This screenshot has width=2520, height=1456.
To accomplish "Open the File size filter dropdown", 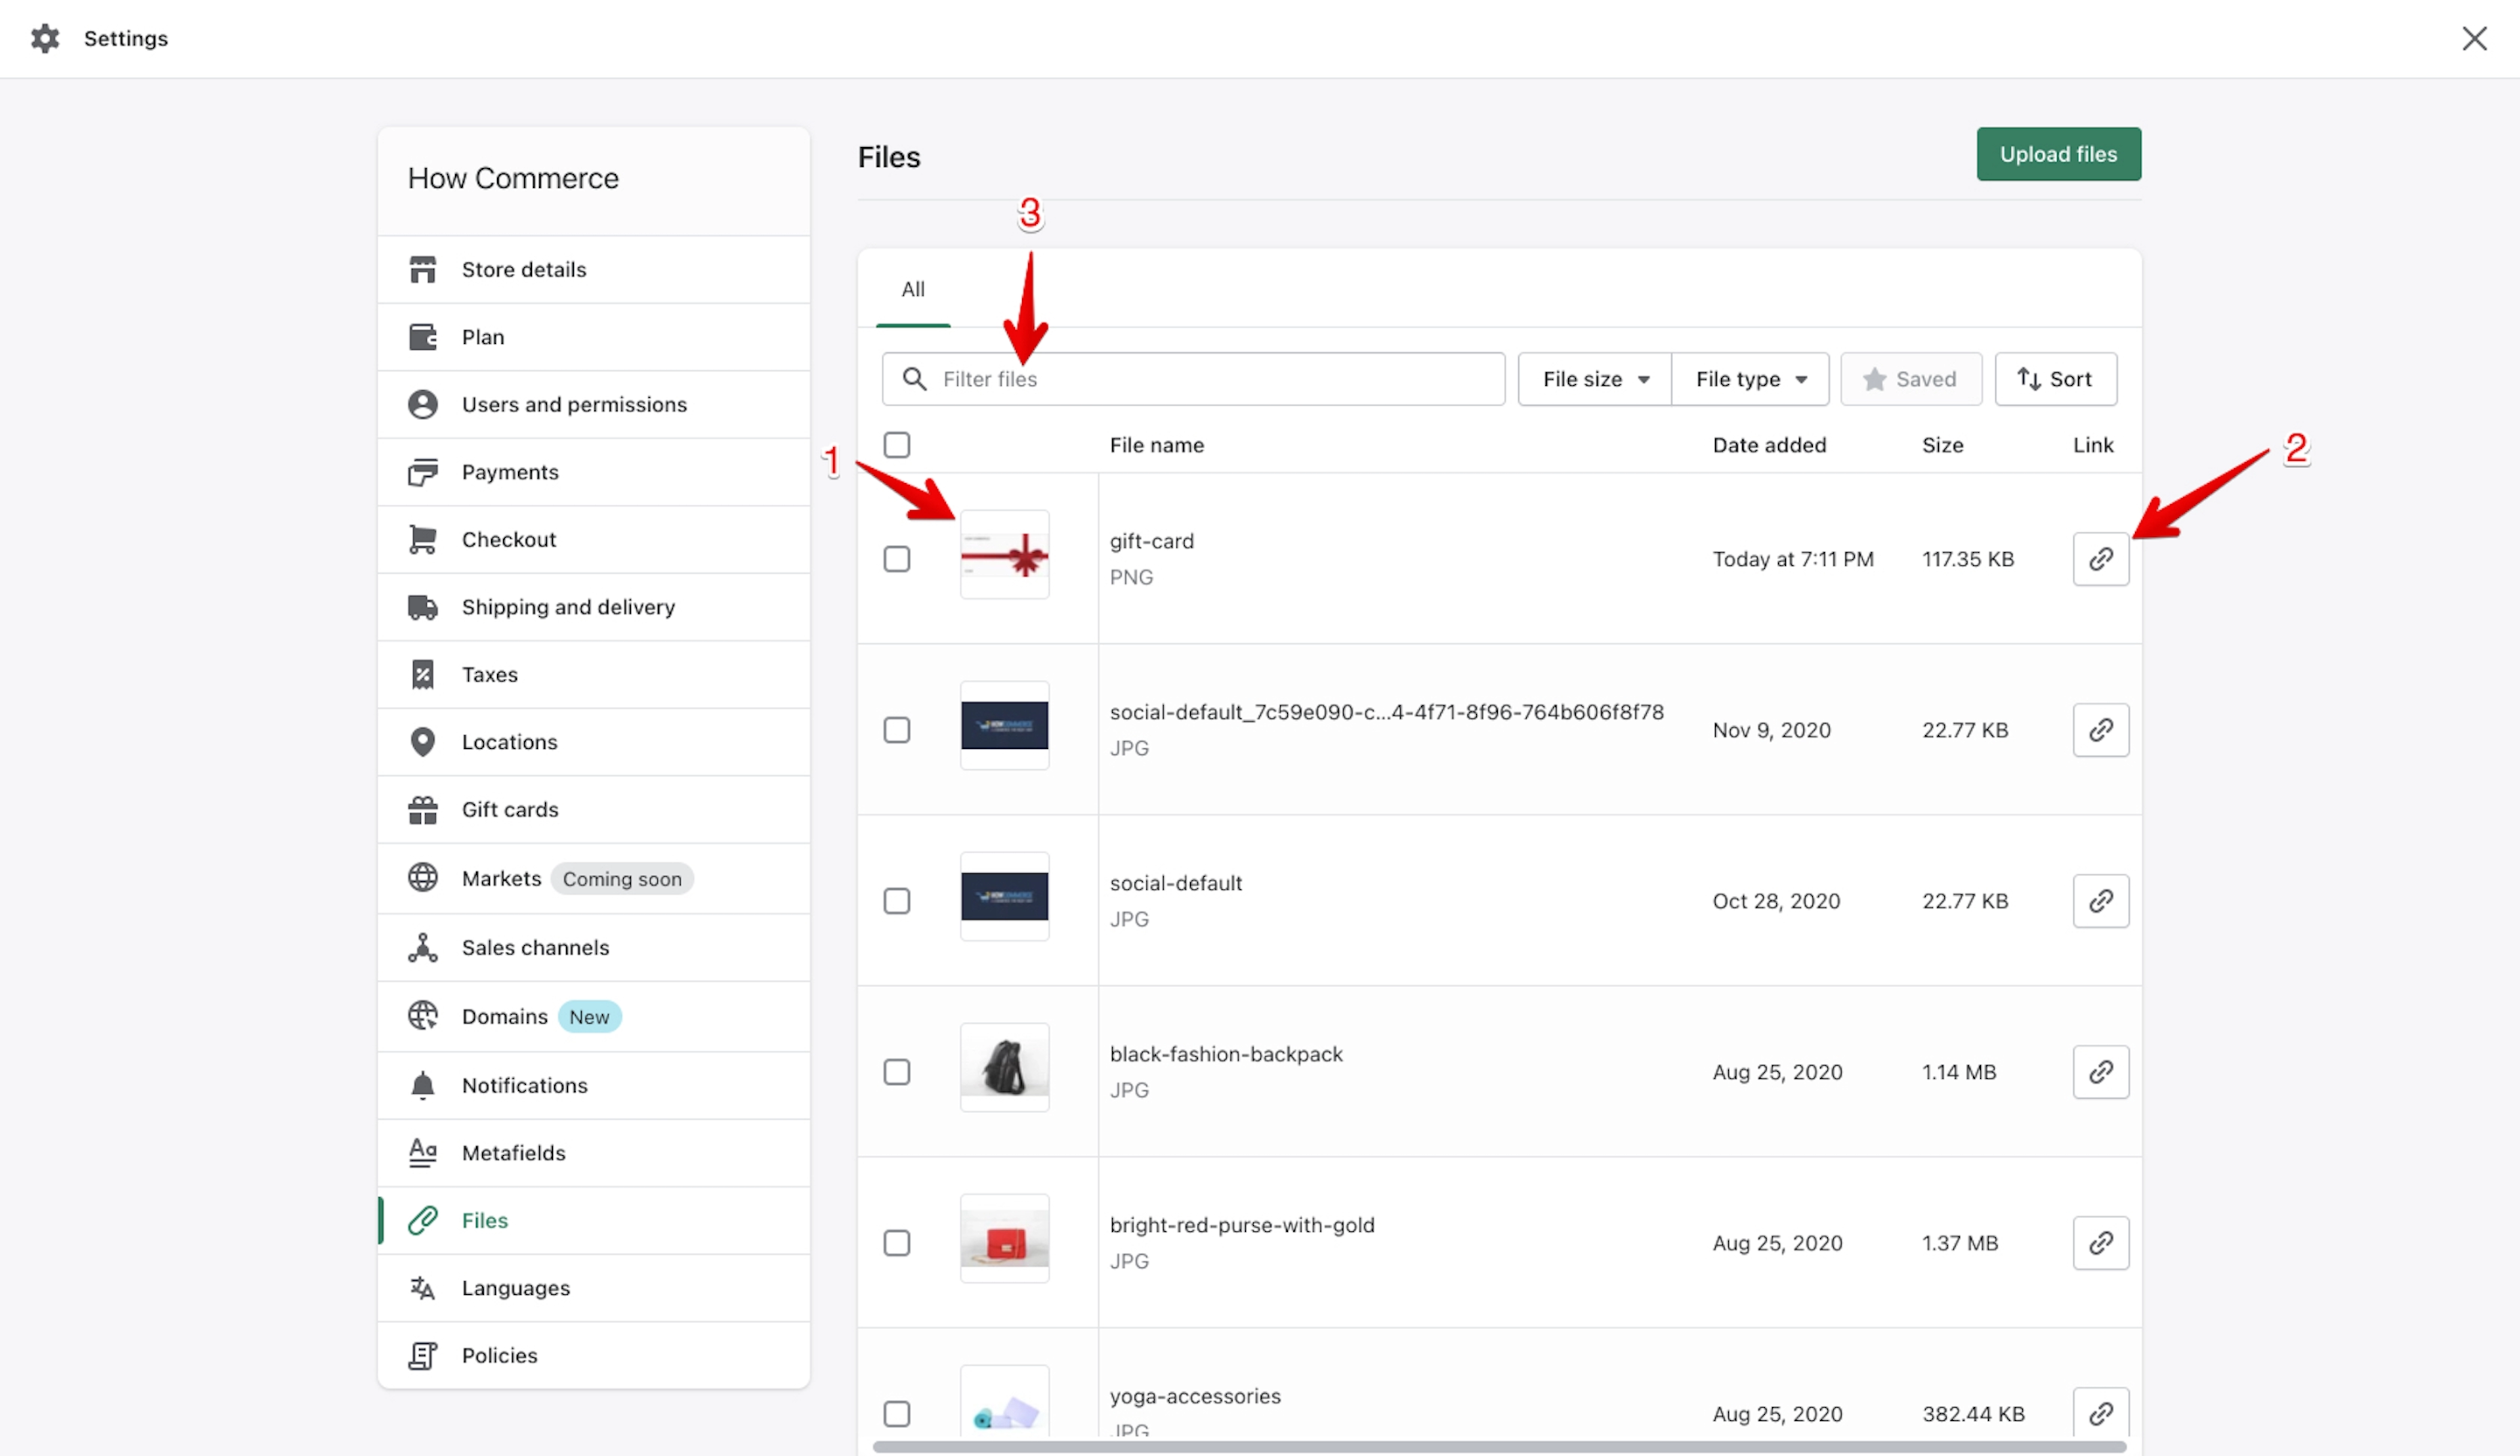I will (x=1594, y=379).
